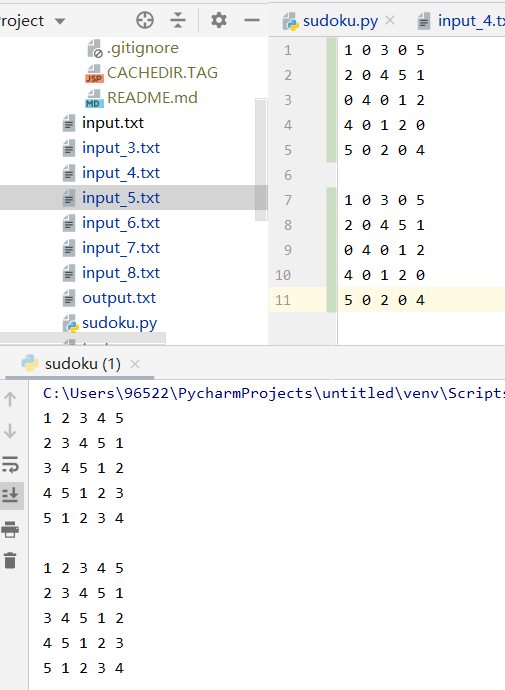Open input.txt in project tree

104,123
